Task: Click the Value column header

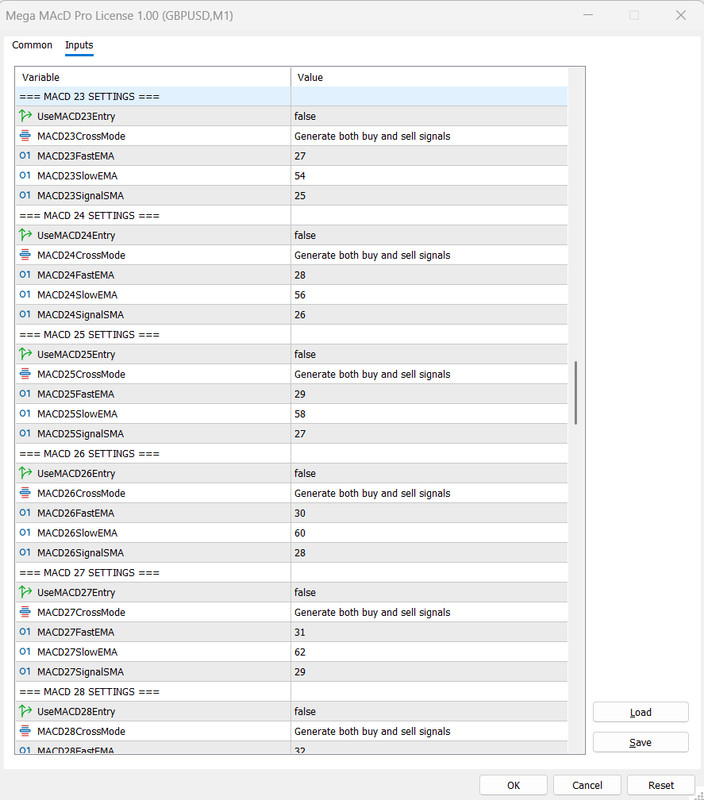Action: tap(429, 77)
